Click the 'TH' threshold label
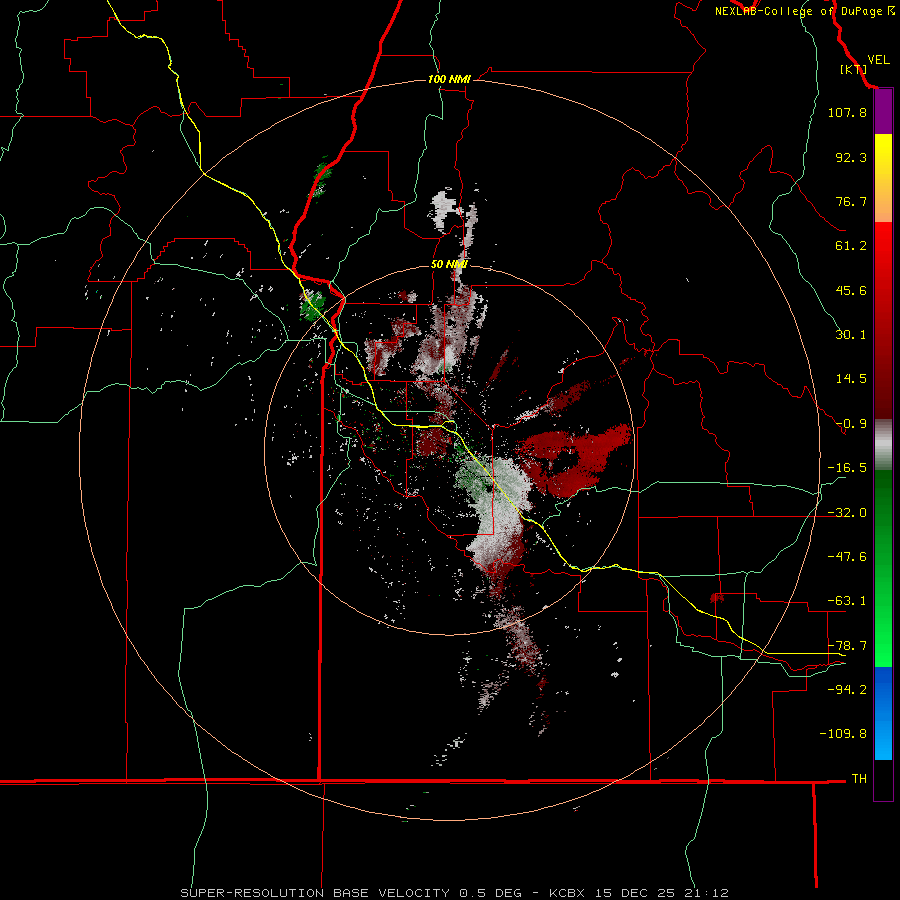900x900 pixels. click(x=859, y=778)
